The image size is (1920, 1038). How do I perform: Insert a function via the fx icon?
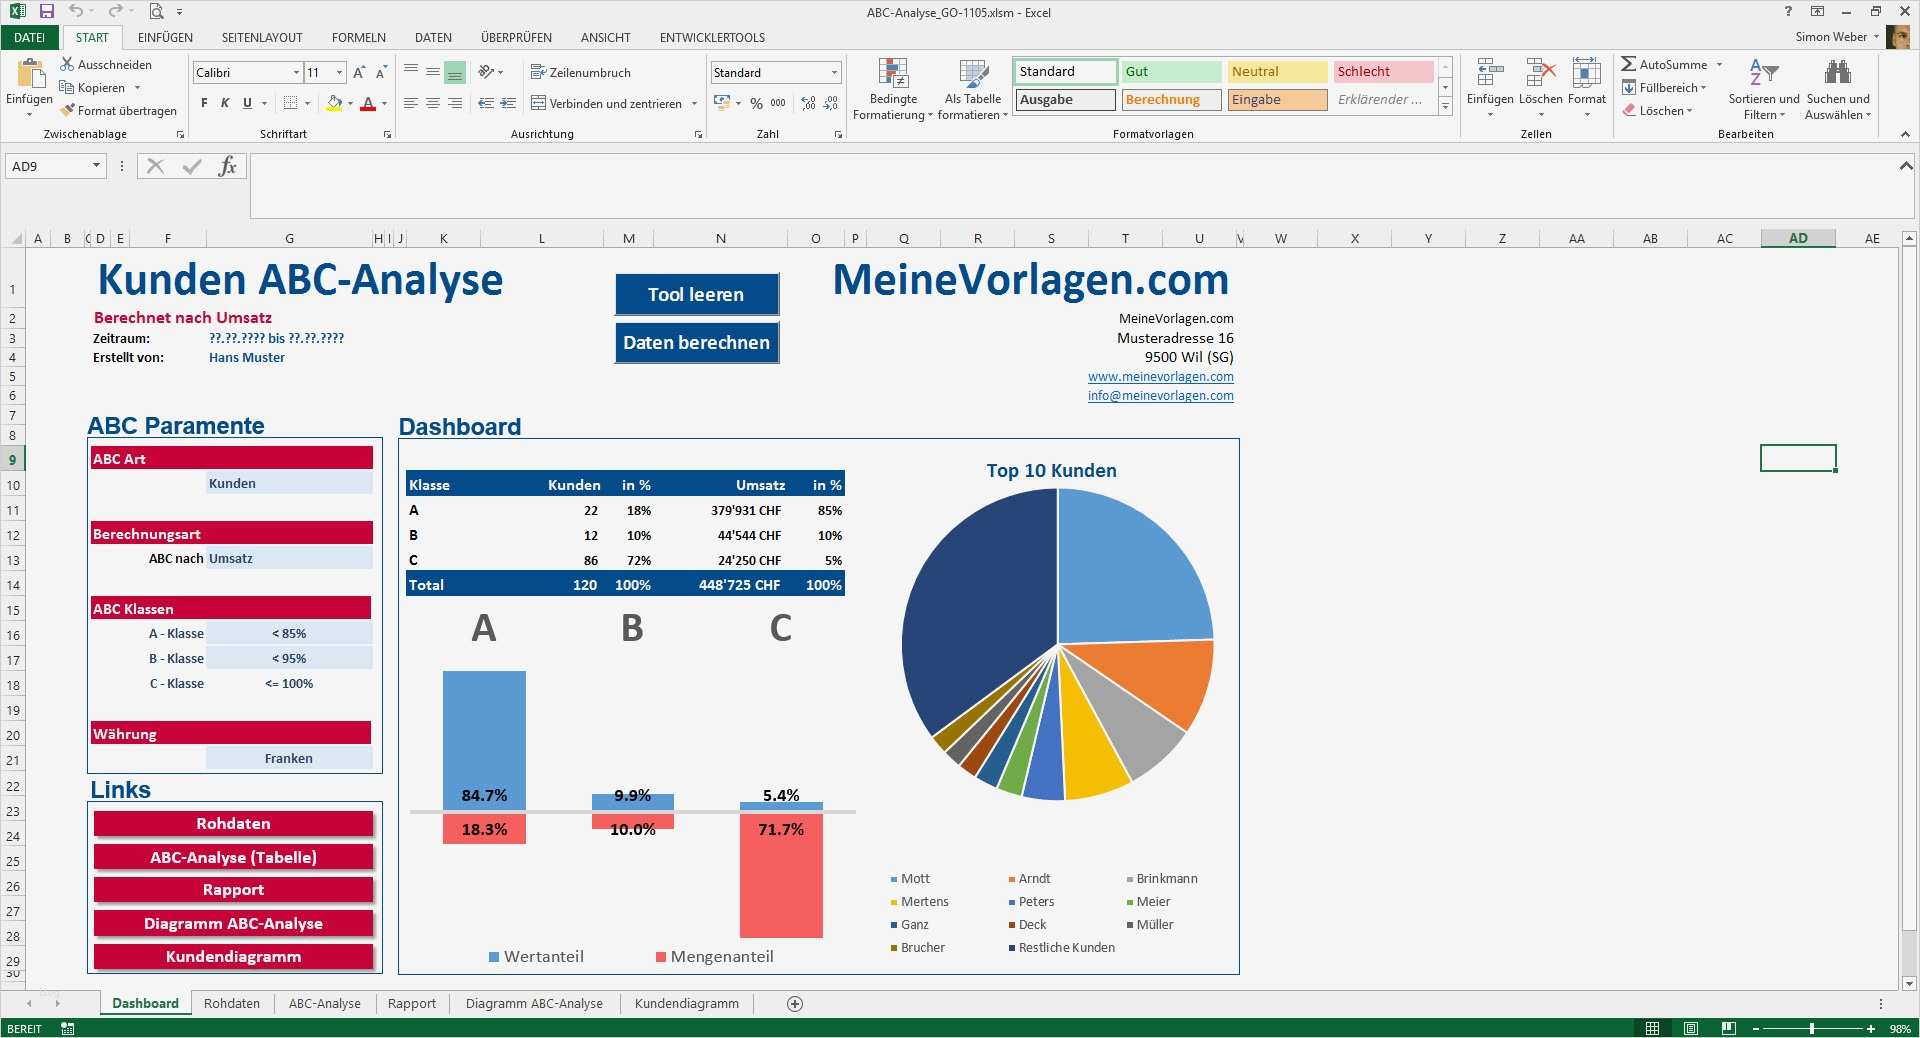(228, 166)
